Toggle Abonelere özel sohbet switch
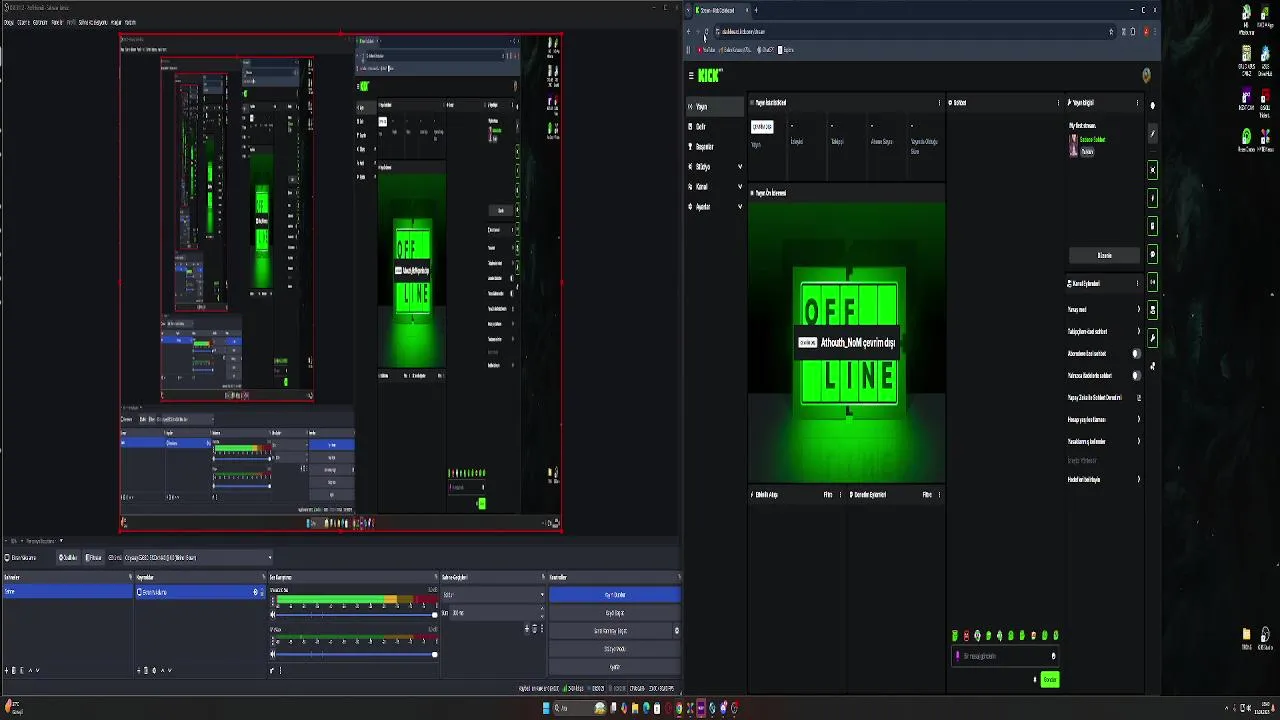1280x720 pixels. (1136, 353)
